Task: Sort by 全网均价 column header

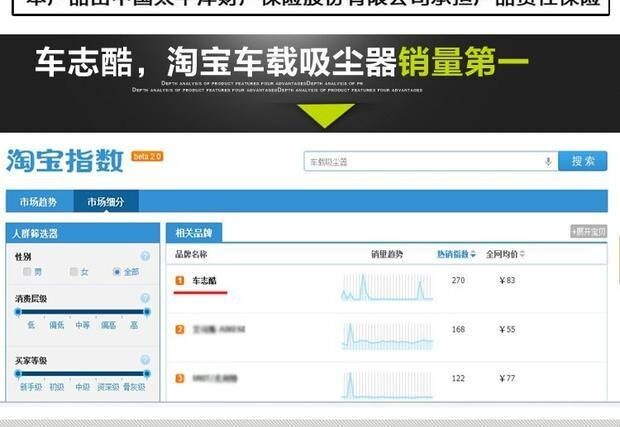Action: 505,254
